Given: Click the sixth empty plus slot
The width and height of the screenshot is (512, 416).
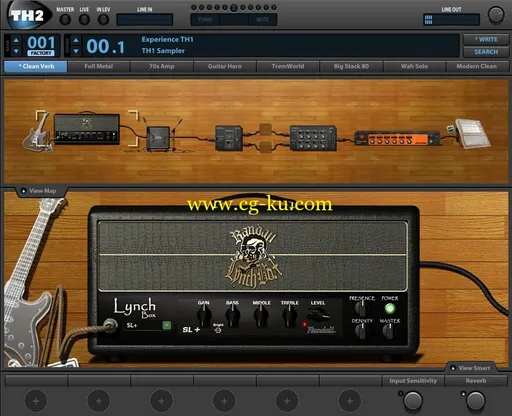Looking at the screenshot, I should [350, 401].
